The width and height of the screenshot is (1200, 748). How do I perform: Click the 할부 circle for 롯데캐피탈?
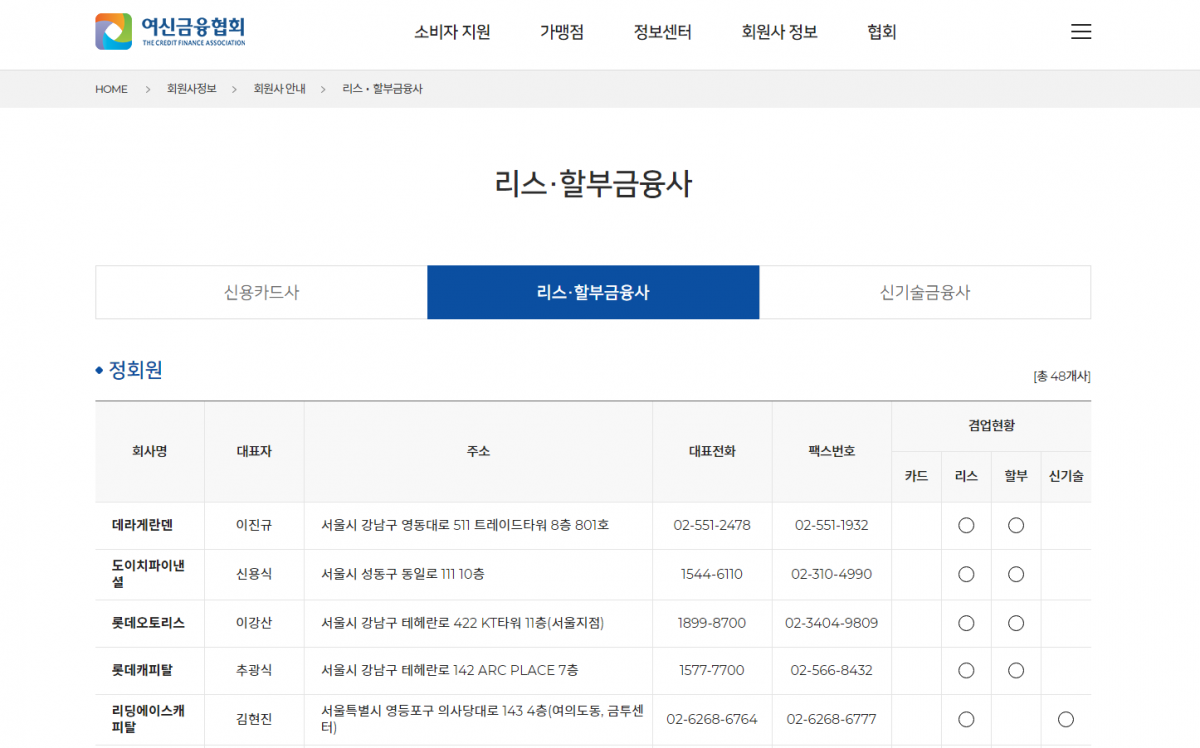pyautogui.click(x=1016, y=670)
